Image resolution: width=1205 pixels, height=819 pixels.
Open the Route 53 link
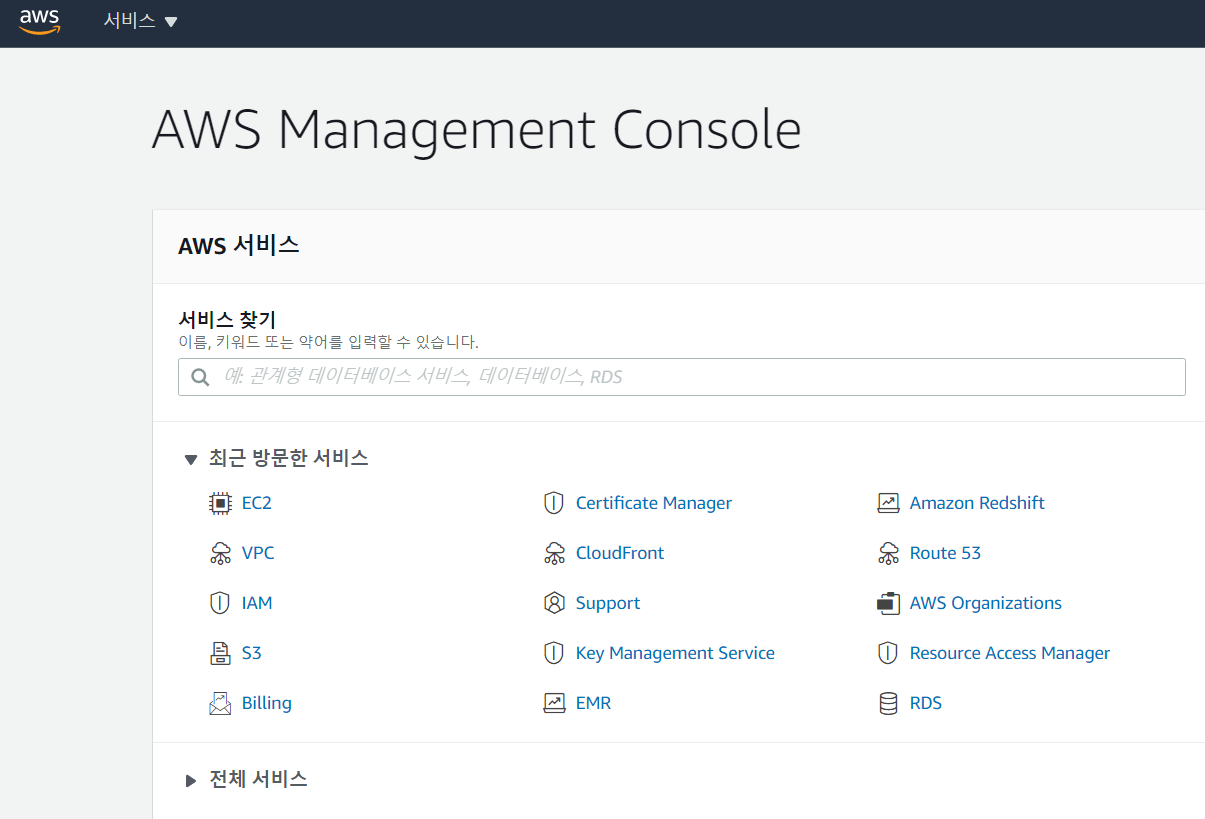pos(944,553)
